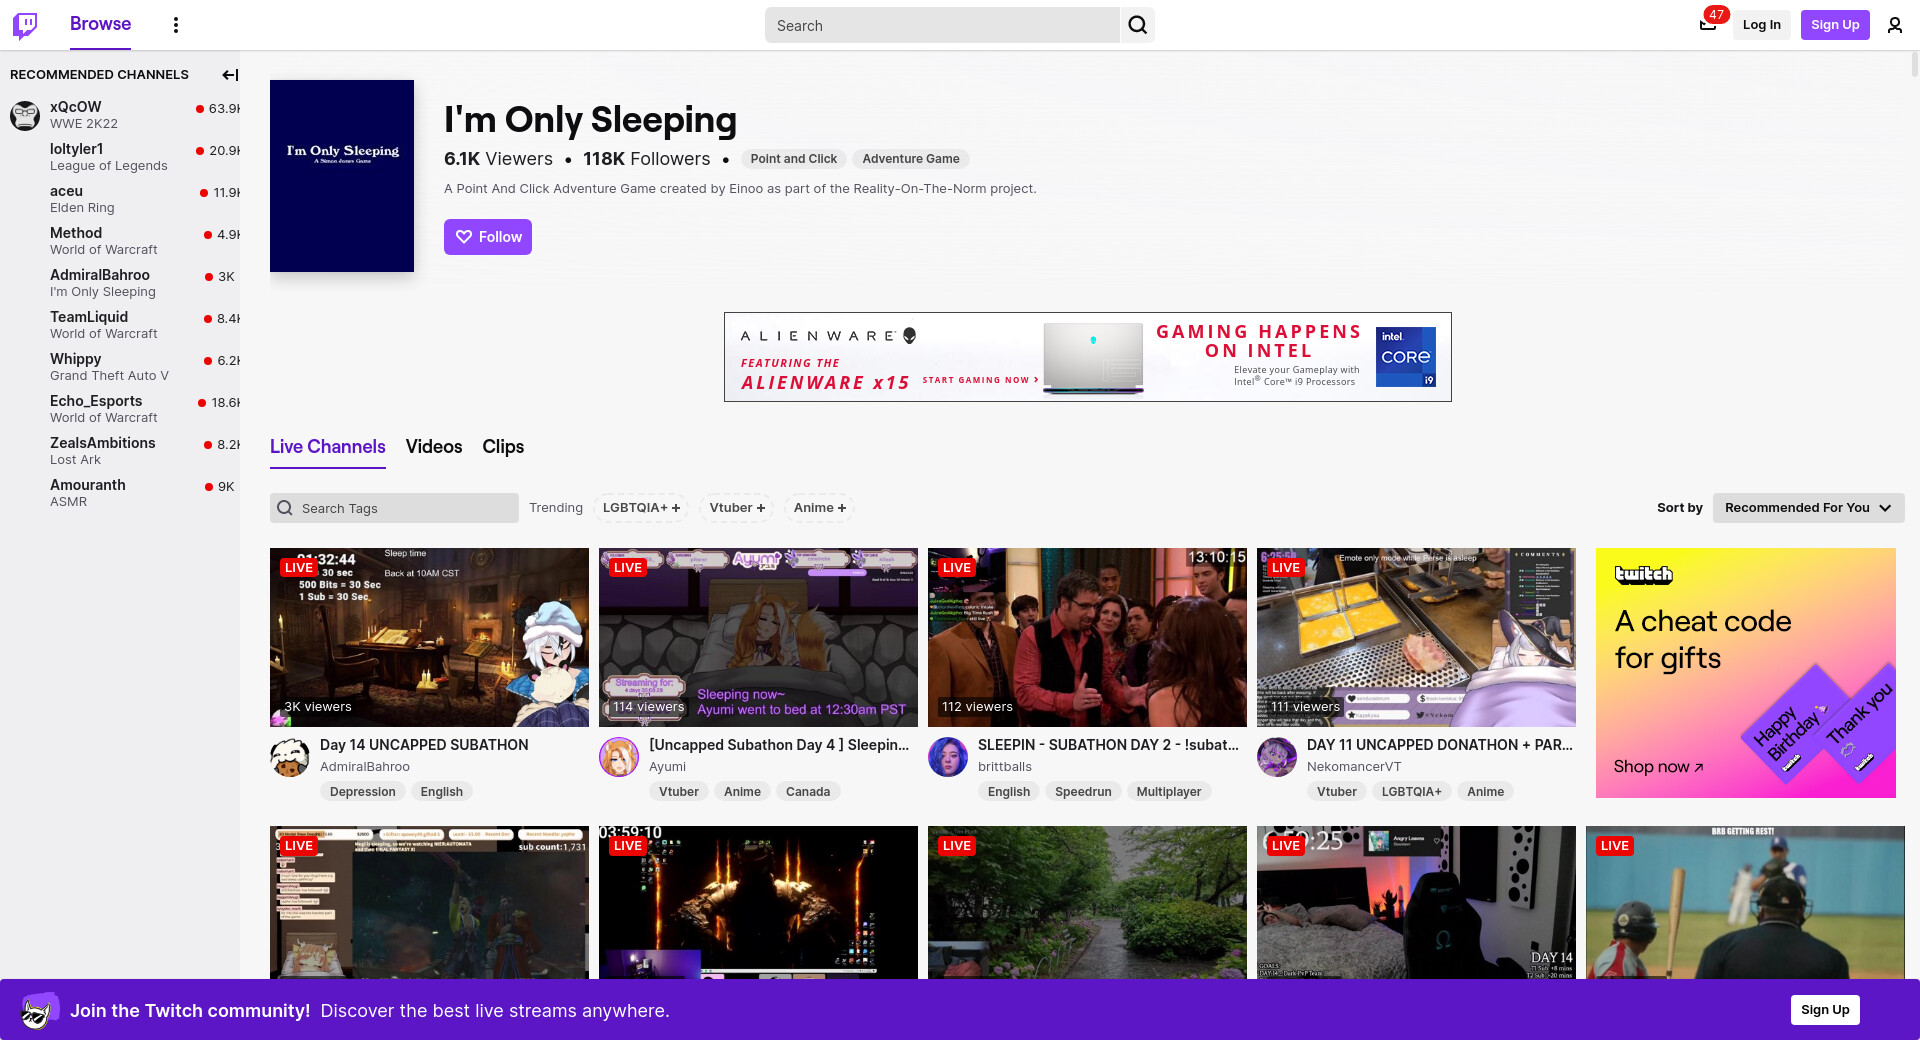The image size is (1920, 1040).
Task: Add the Vtuber trending tag filter
Action: tap(737, 508)
